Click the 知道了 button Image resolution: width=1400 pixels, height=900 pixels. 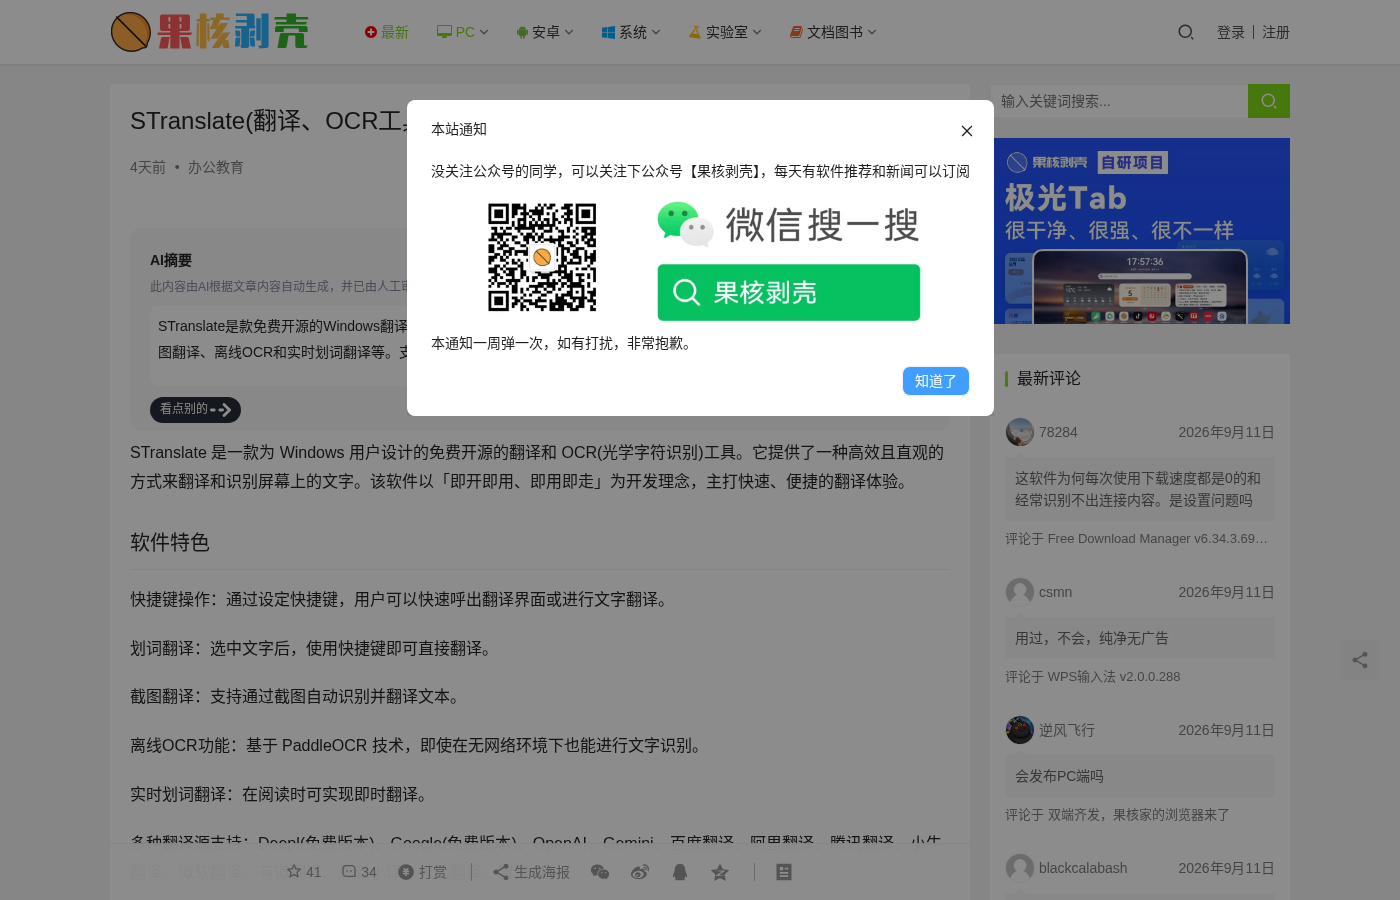pos(936,381)
